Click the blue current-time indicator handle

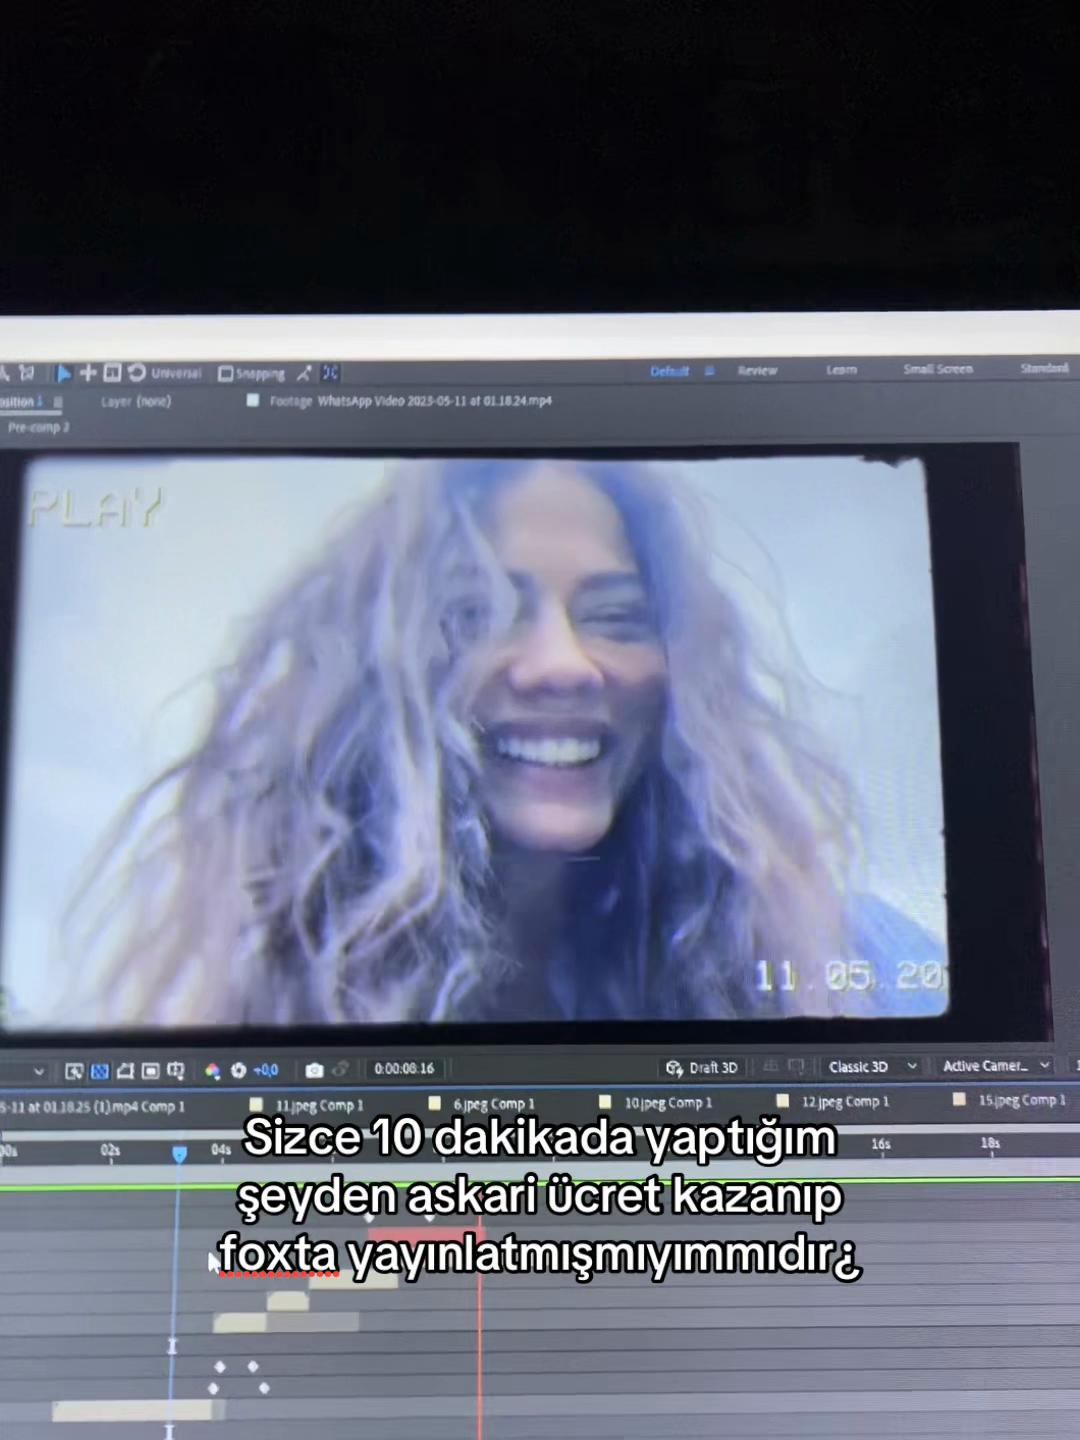(x=179, y=1155)
